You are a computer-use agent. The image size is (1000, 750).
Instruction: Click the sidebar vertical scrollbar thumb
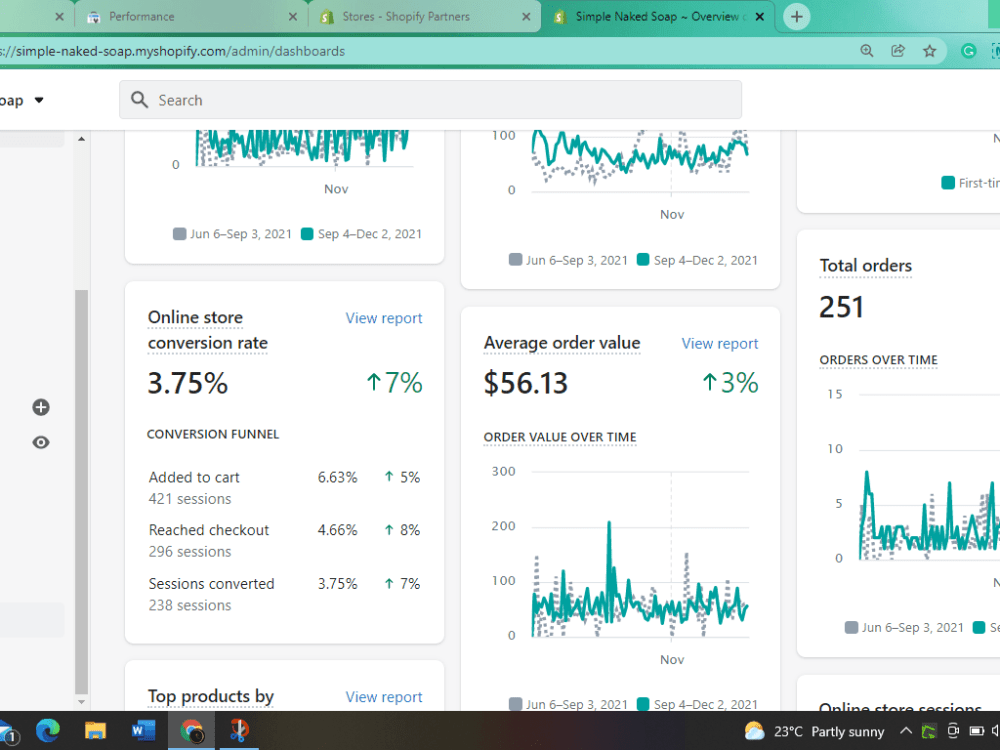(82, 492)
